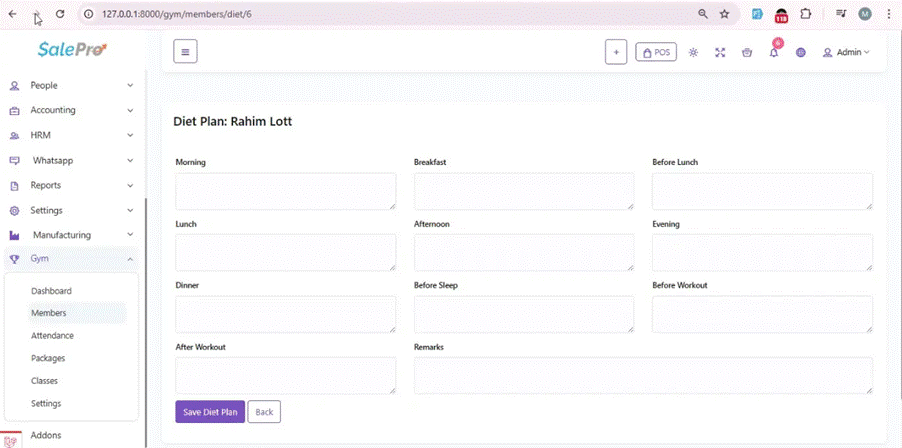Toggle the sidebar with the hamburger icon
Viewport: 902px width, 448px height.
coord(185,52)
